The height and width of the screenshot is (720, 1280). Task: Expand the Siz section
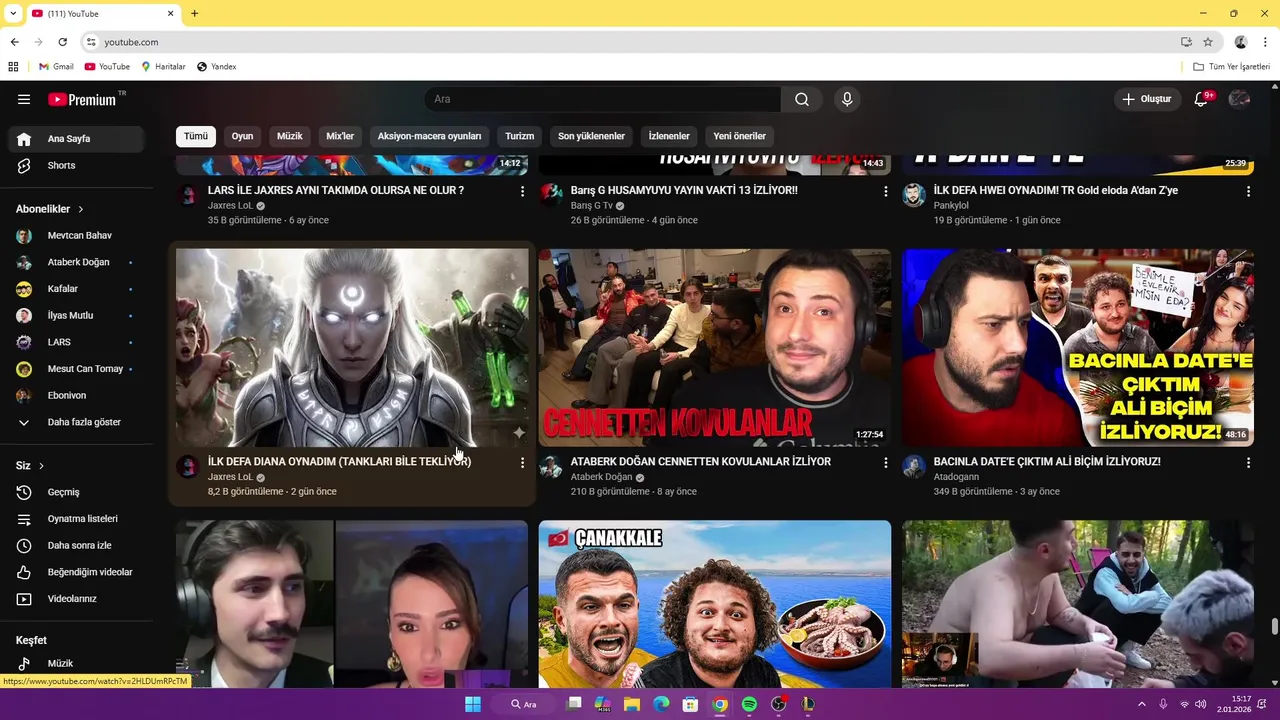(x=30, y=466)
